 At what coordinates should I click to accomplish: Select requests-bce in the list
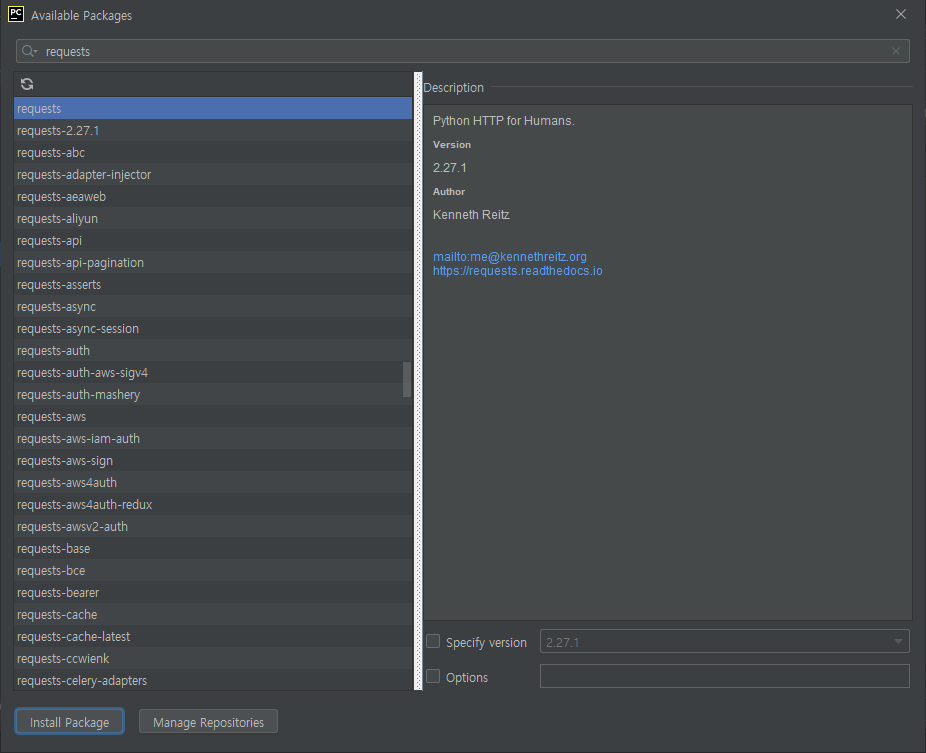click(x=213, y=571)
